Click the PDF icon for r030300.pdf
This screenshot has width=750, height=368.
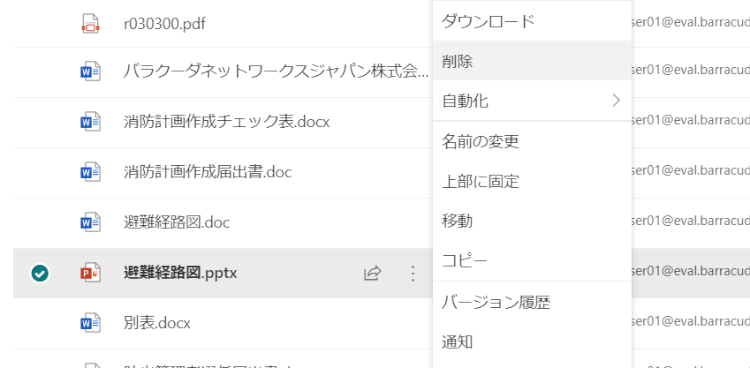[x=90, y=23]
